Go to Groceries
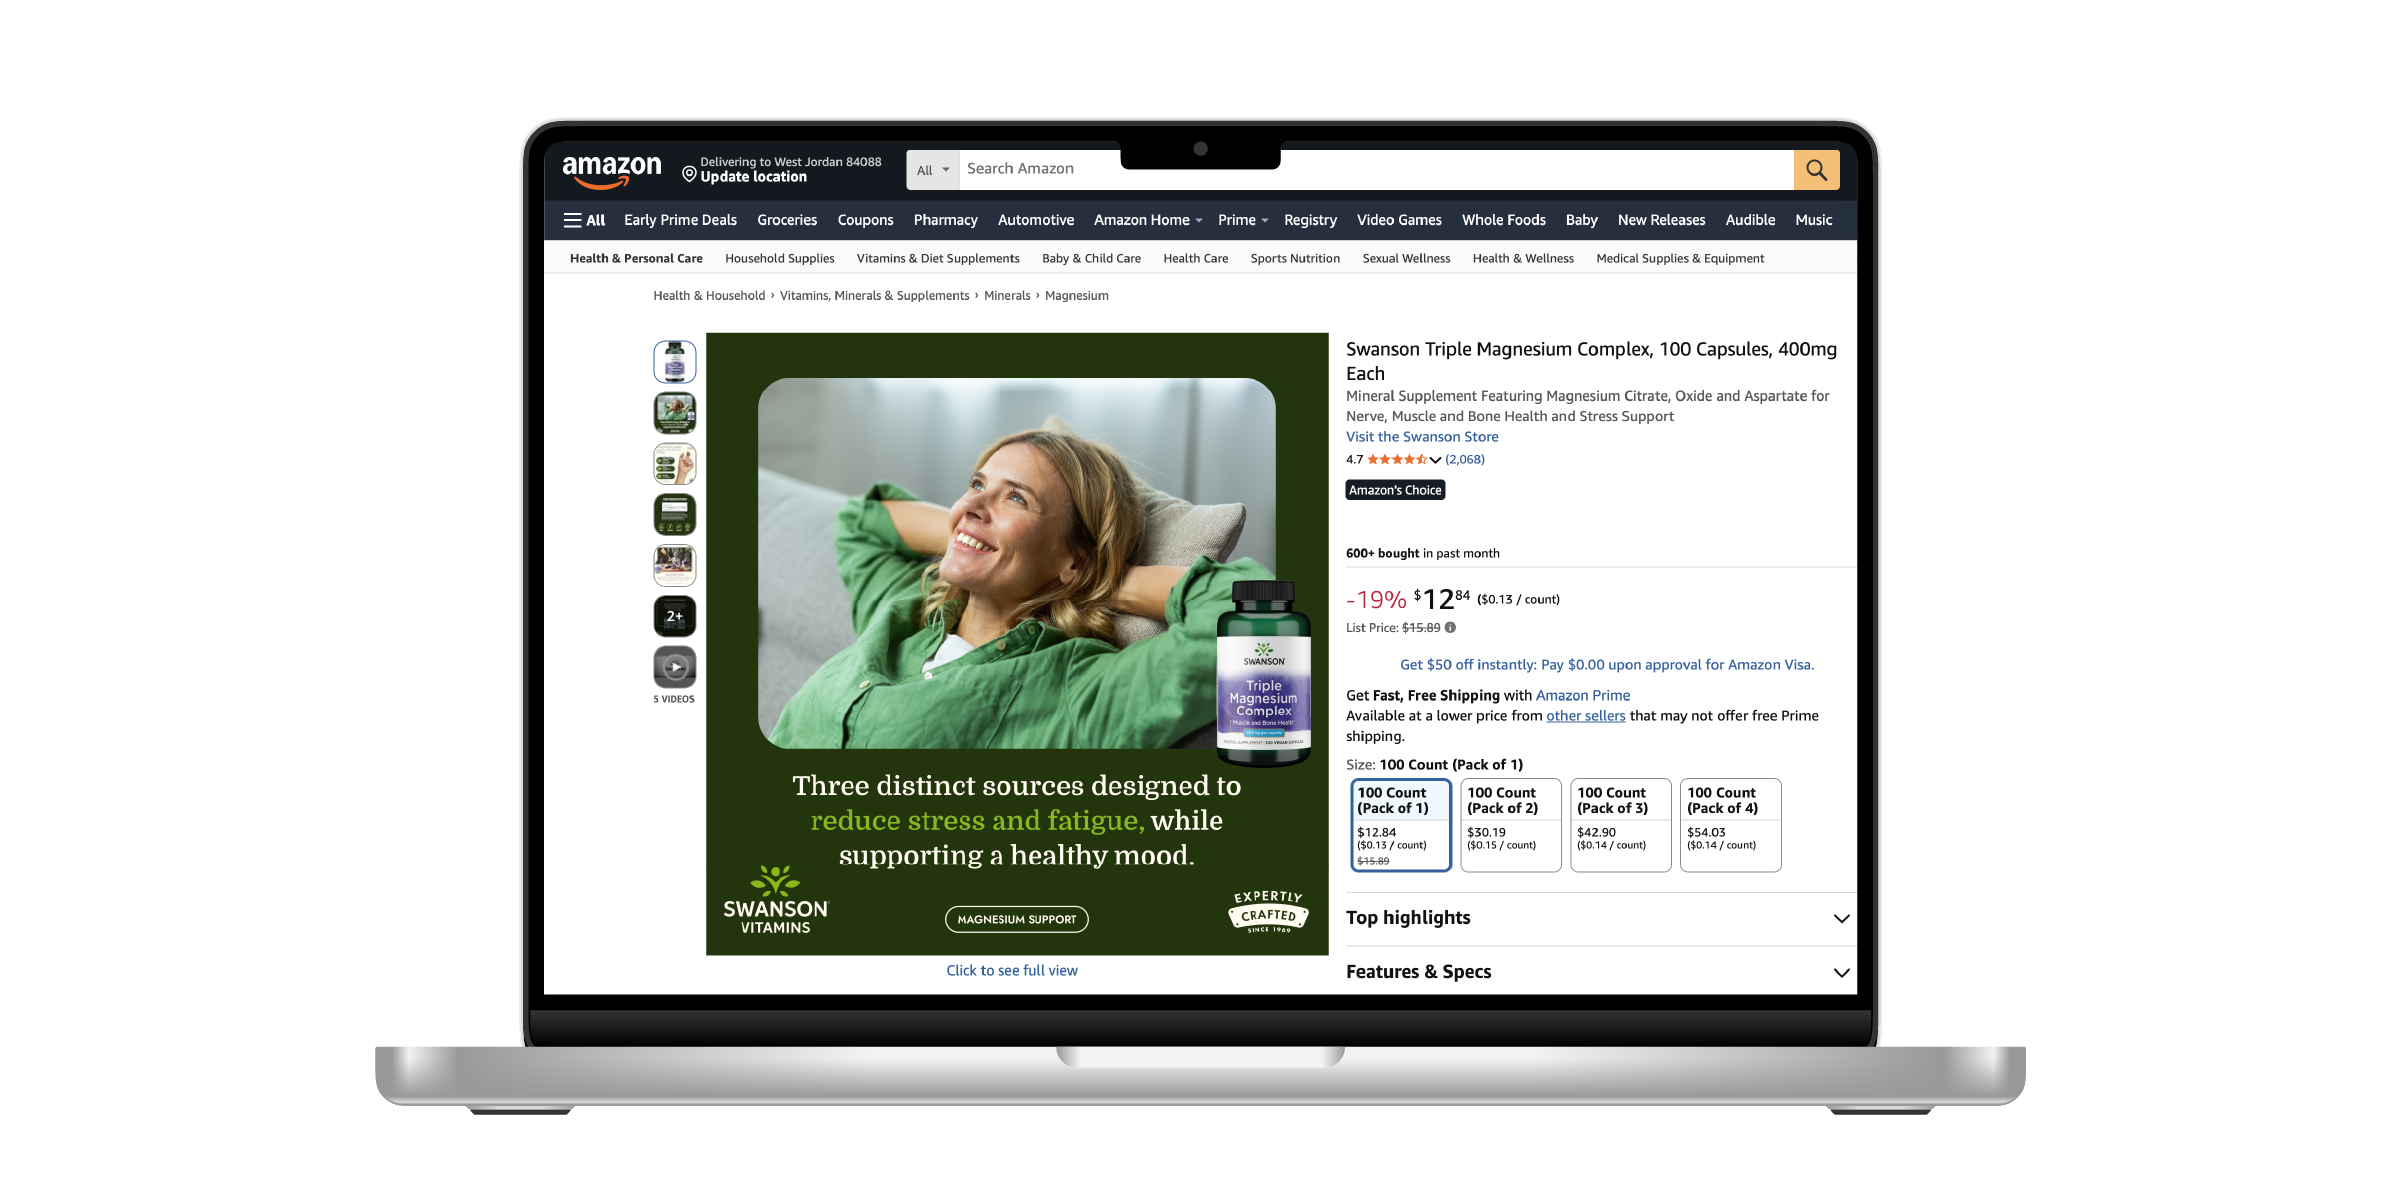2401x1200 pixels. [x=787, y=220]
